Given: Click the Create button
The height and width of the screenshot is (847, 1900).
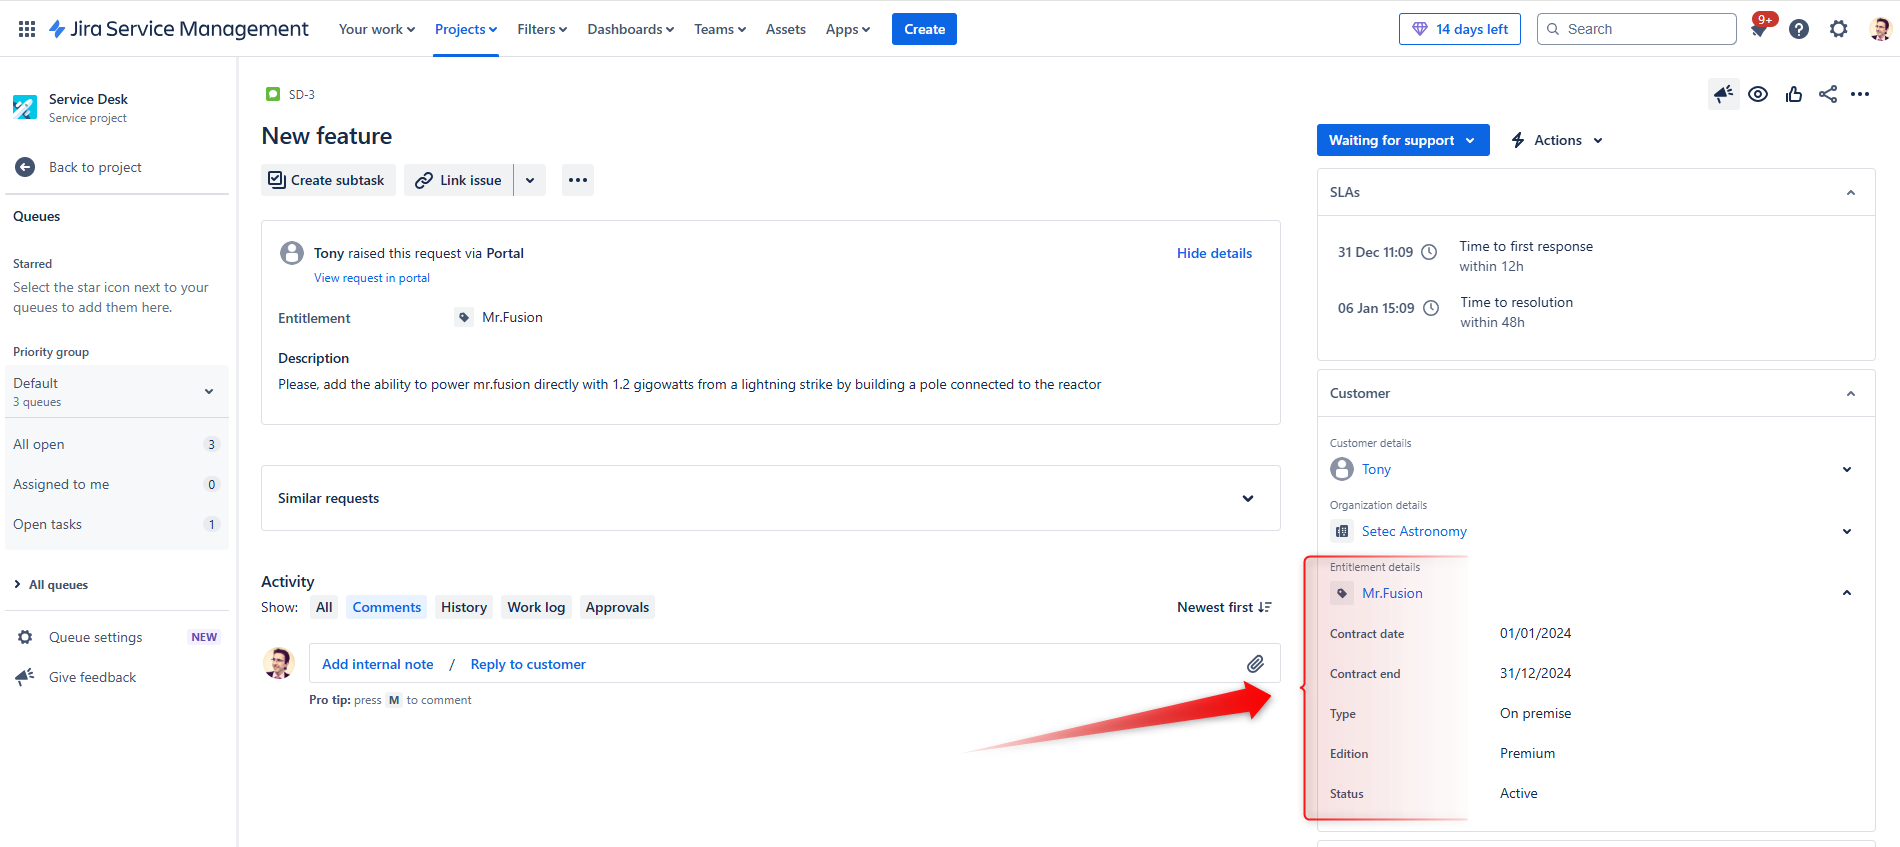Looking at the screenshot, I should 924,29.
